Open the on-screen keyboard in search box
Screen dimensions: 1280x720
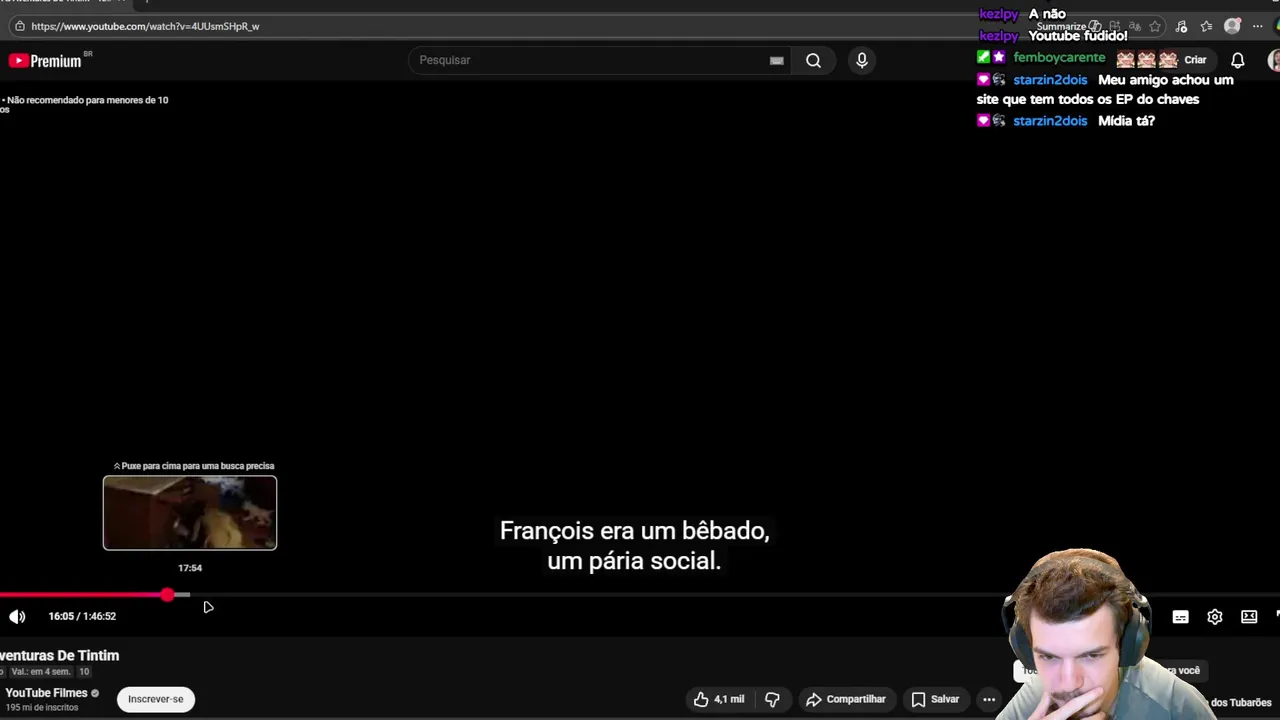tap(776, 60)
